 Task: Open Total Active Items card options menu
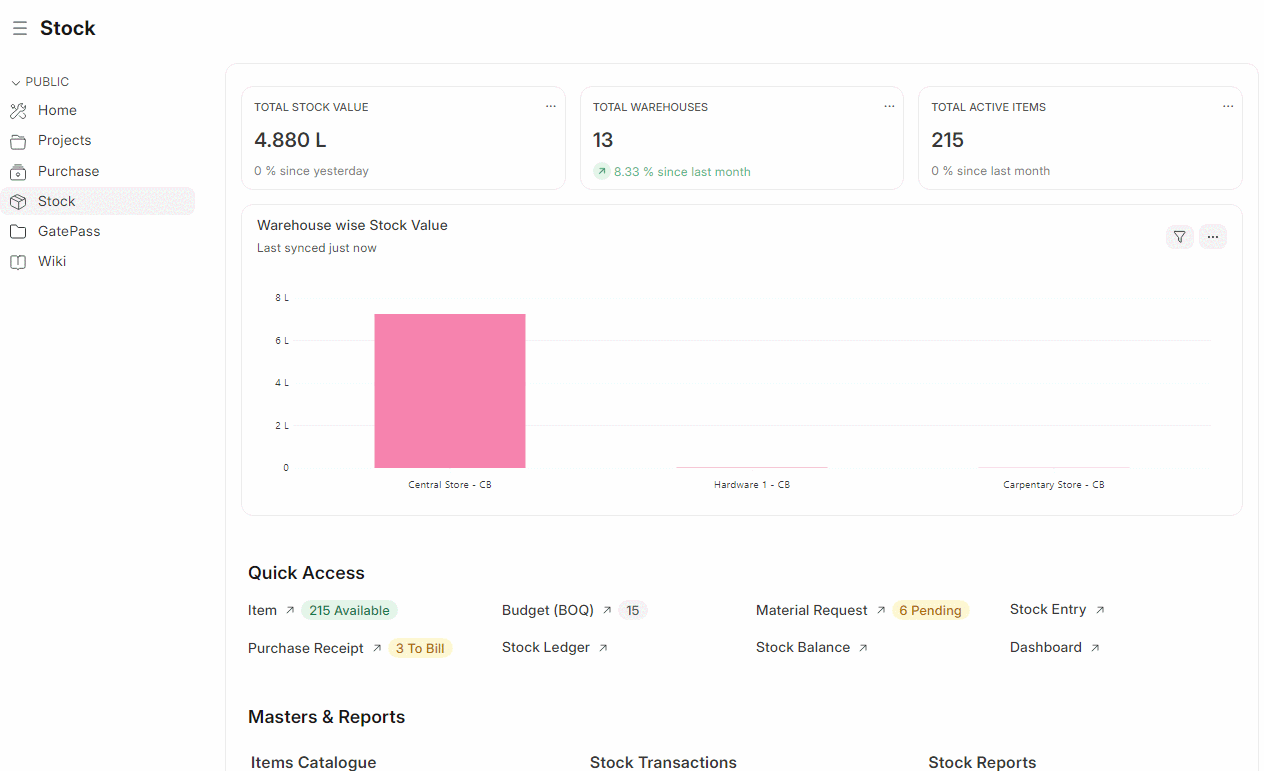[1228, 106]
